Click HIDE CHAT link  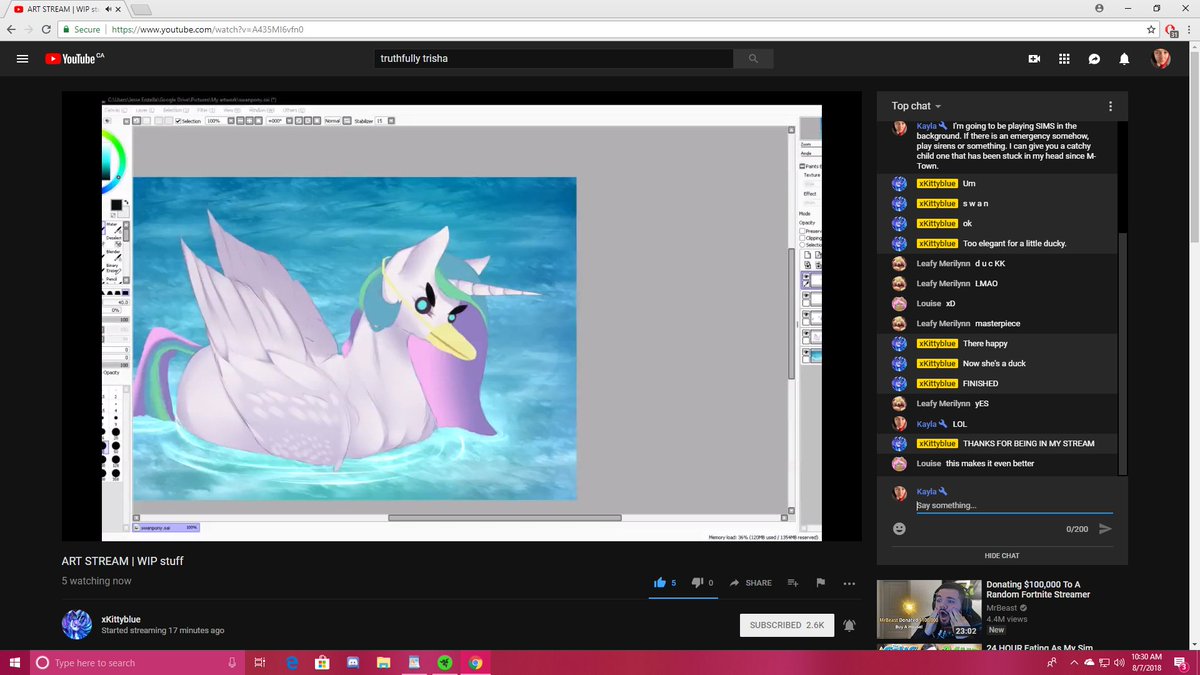[1002, 555]
